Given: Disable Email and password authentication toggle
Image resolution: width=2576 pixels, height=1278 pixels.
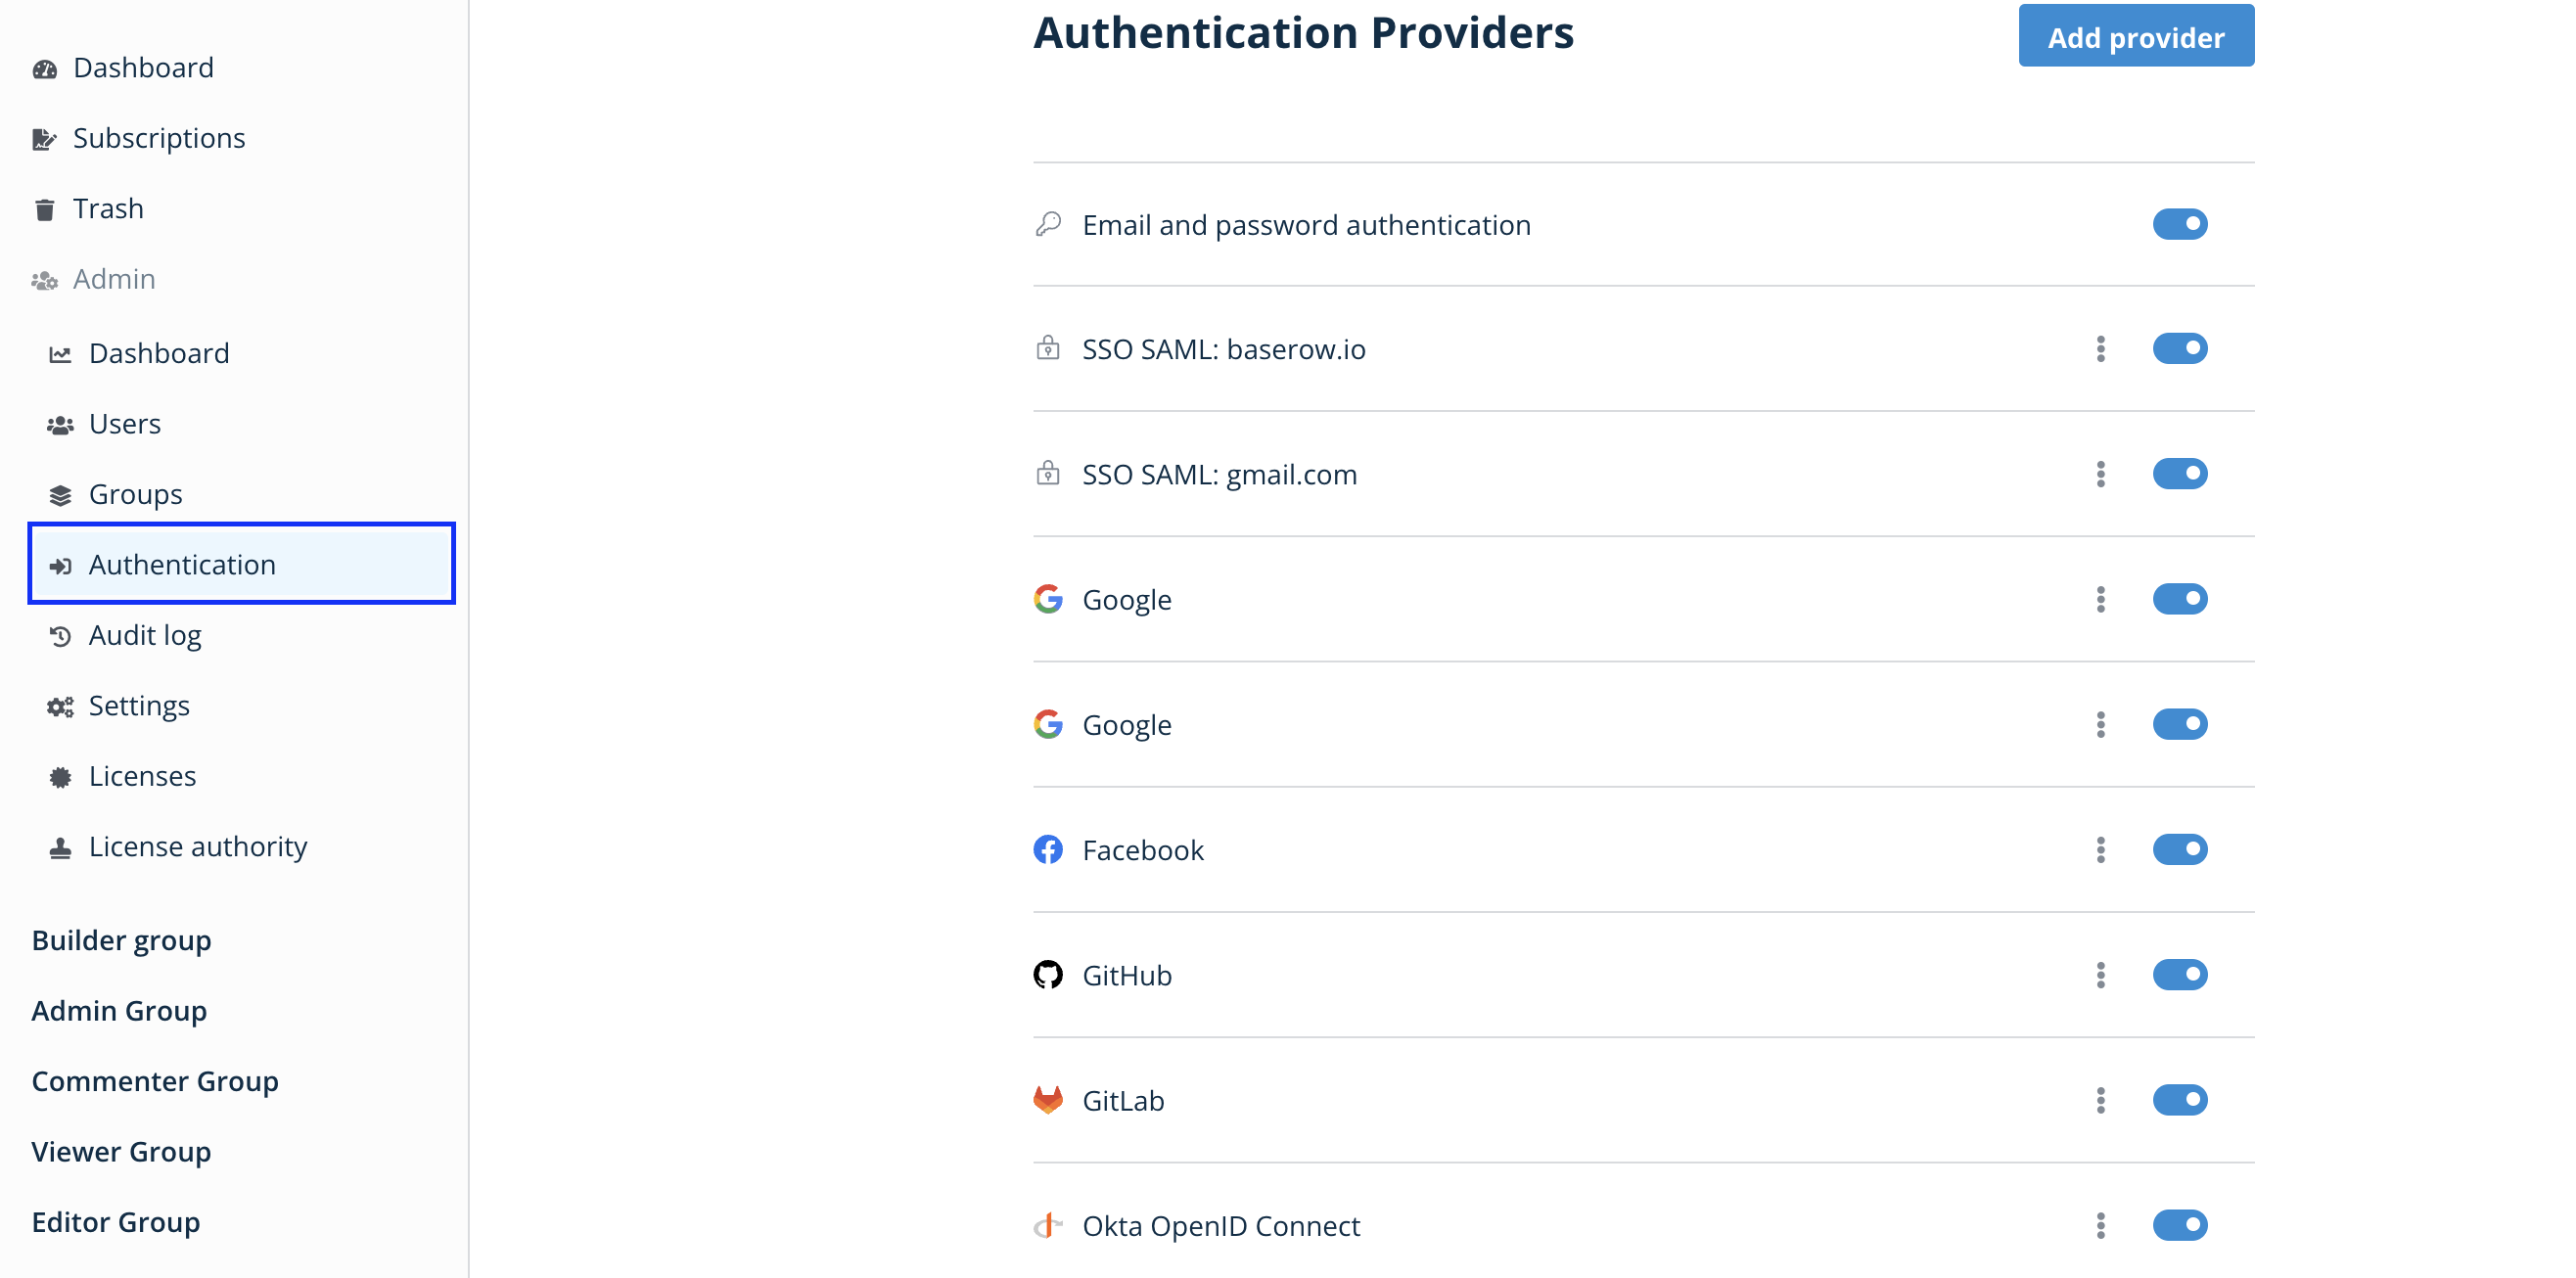Looking at the screenshot, I should 2179,224.
